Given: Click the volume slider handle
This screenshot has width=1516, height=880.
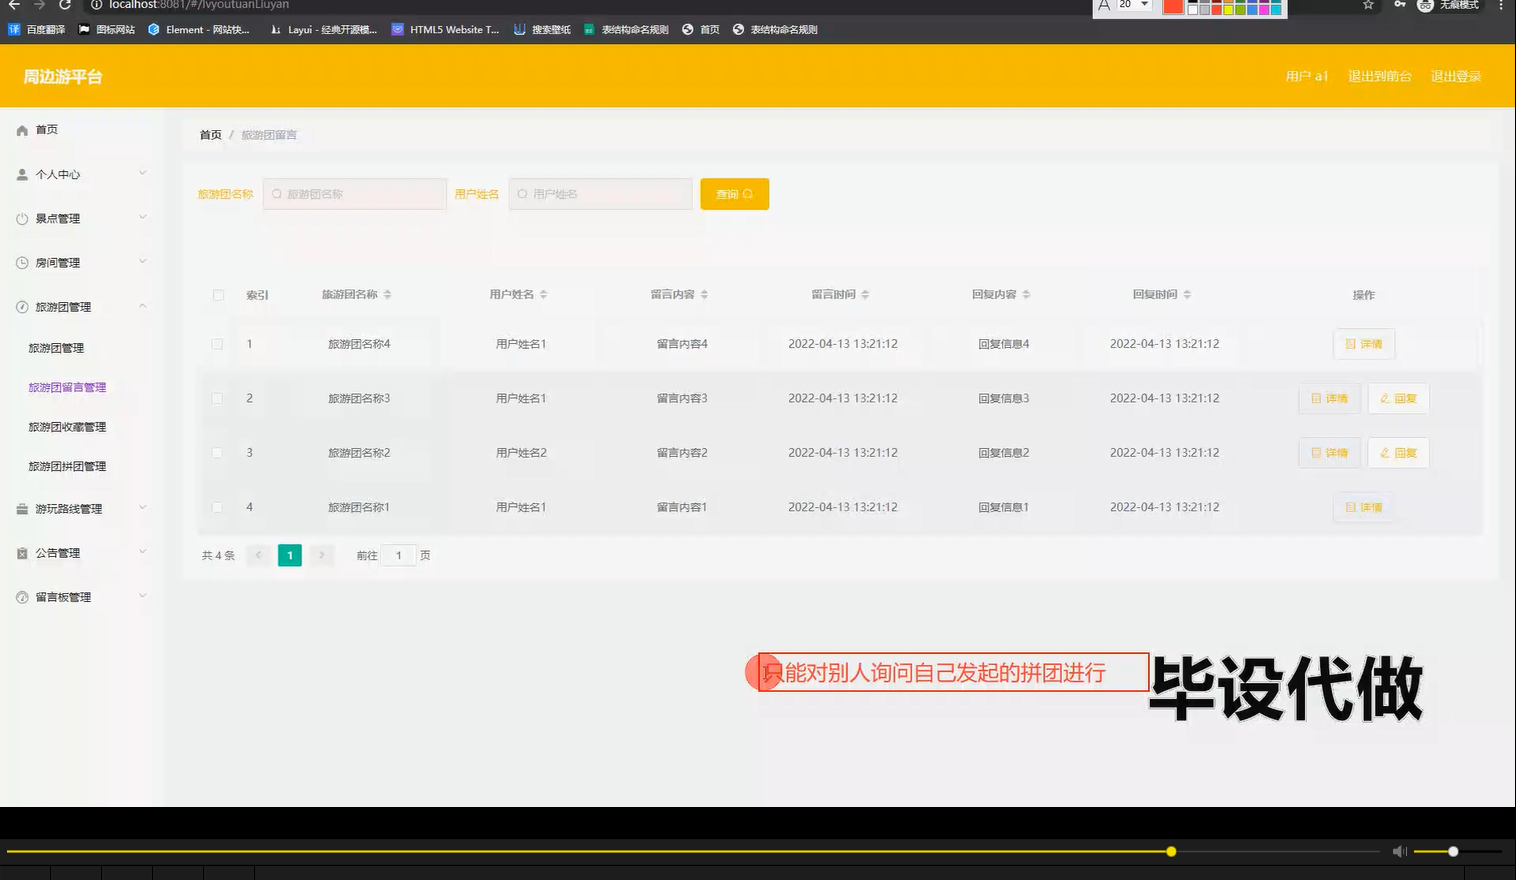Looking at the screenshot, I should 1453,852.
